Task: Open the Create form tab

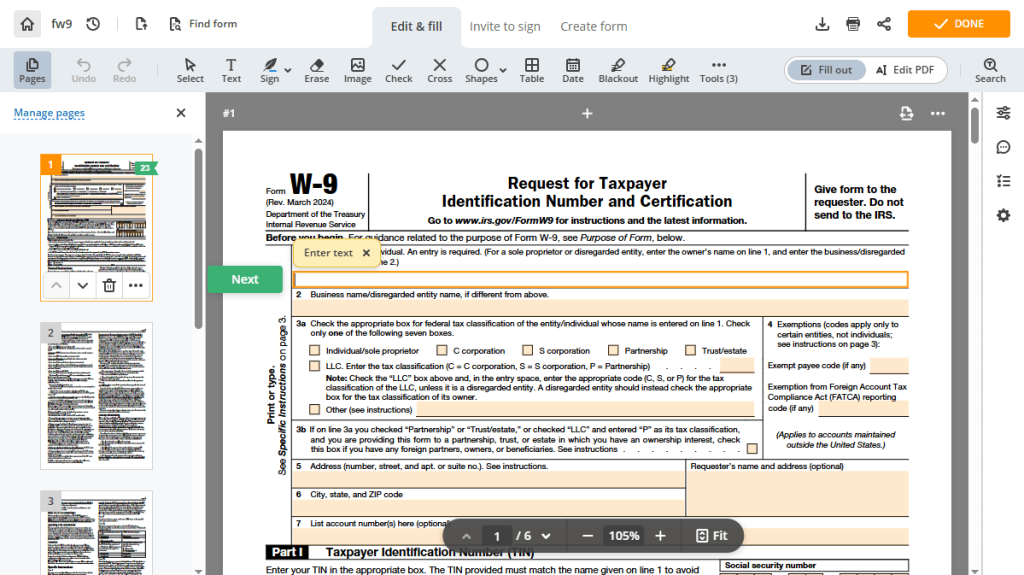Action: (594, 27)
